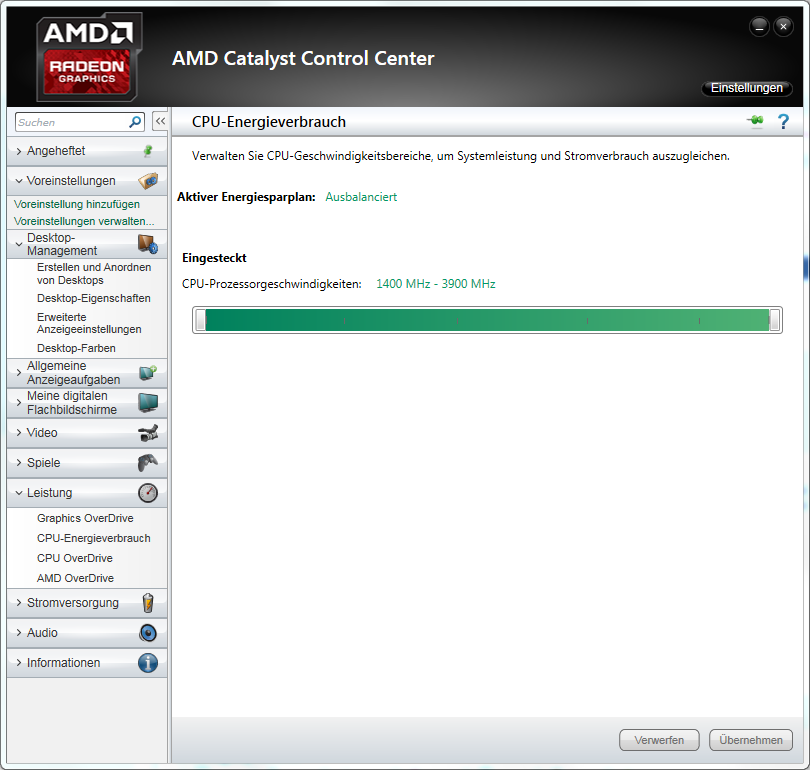
Task: Open AMD OverDrive page
Action: point(75,578)
